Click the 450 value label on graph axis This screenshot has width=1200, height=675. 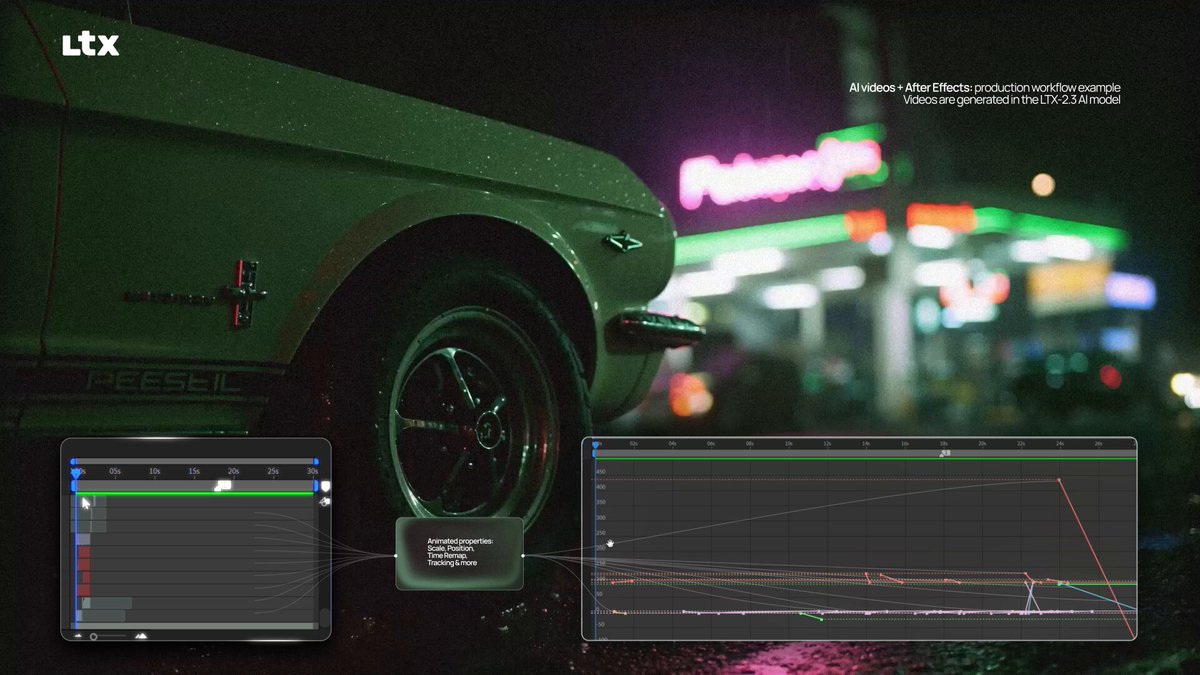point(601,471)
